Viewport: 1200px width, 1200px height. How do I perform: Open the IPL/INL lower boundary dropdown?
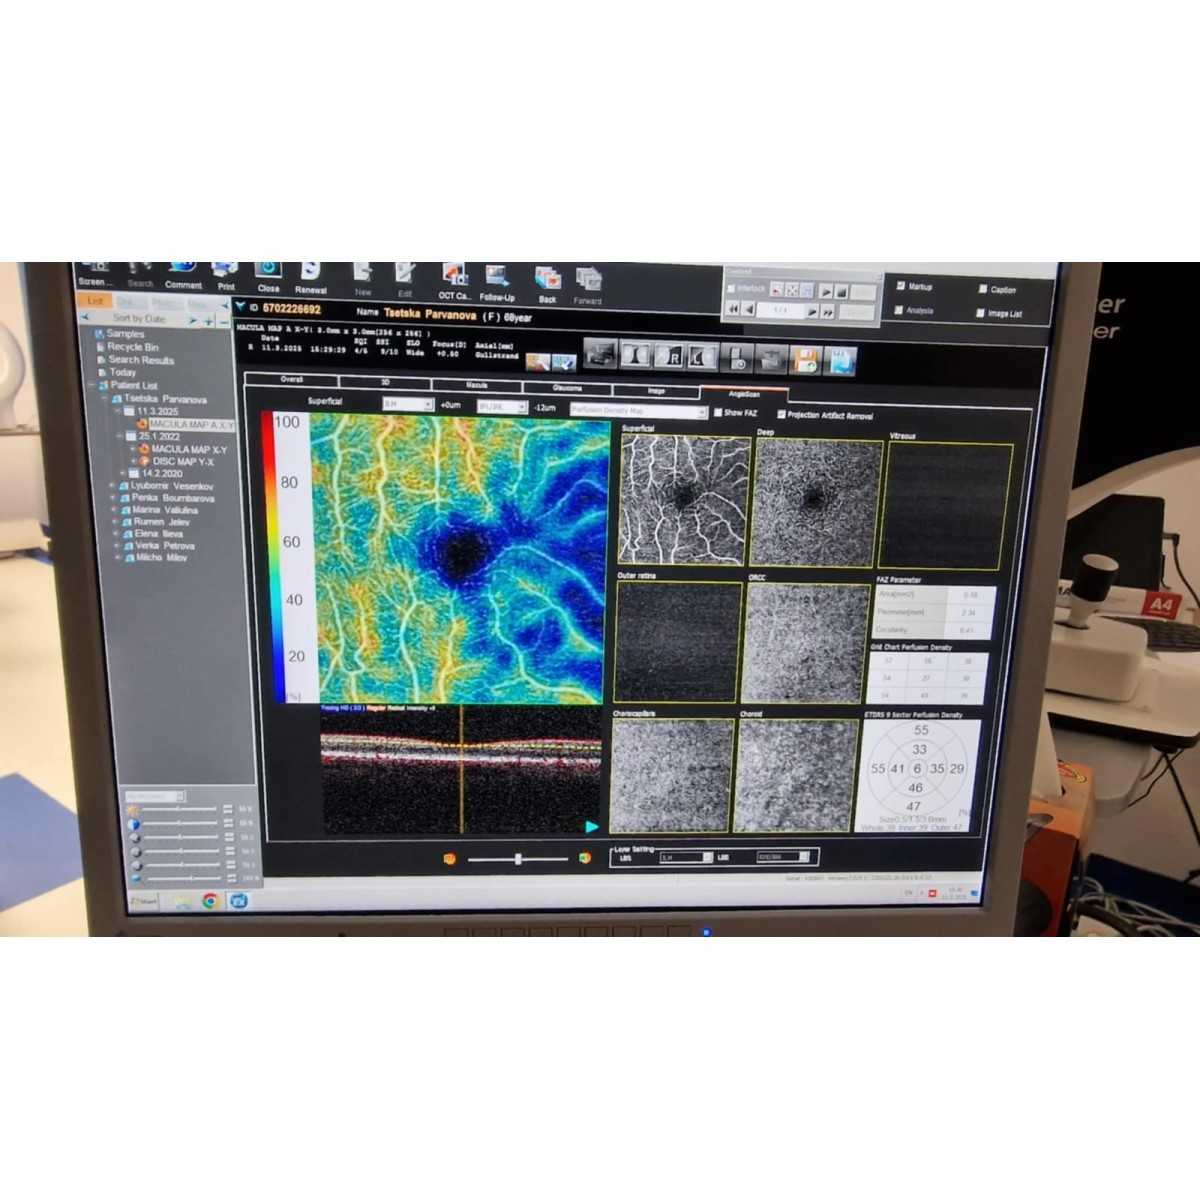pos(502,407)
